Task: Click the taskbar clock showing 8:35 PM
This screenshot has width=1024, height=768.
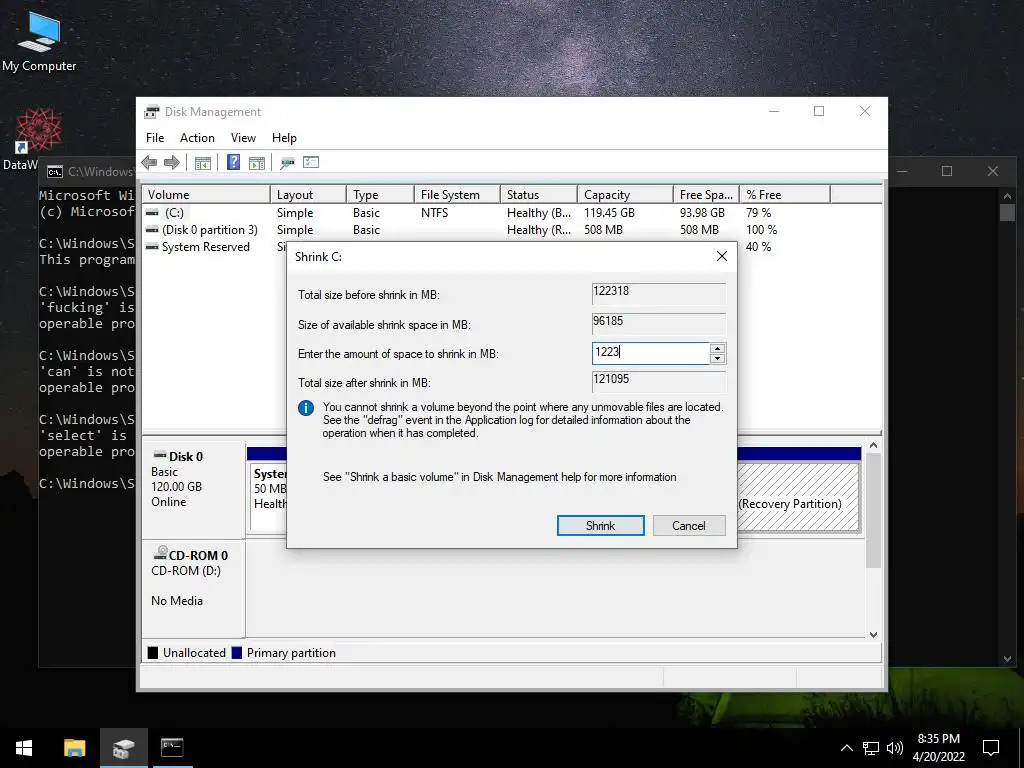Action: [x=938, y=748]
